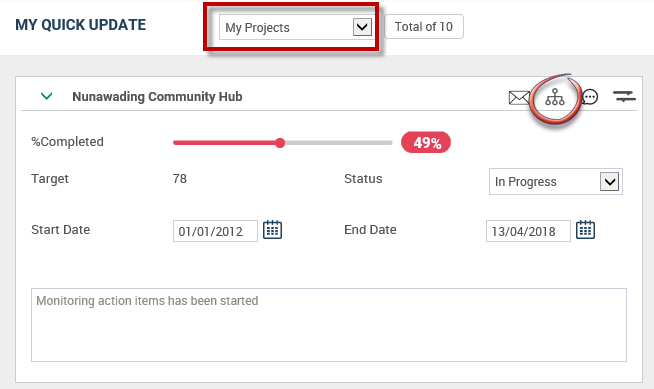654x389 pixels.
Task: Click the %Completed slider handle
Action: (280, 143)
